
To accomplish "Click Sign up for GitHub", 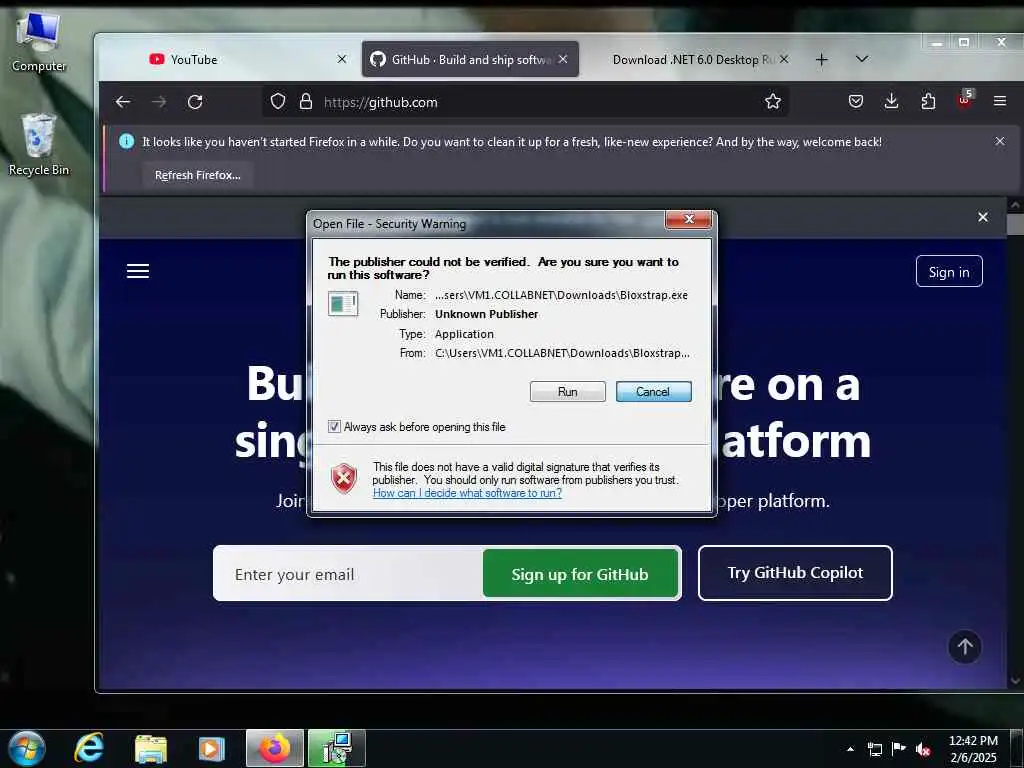I will 580,574.
